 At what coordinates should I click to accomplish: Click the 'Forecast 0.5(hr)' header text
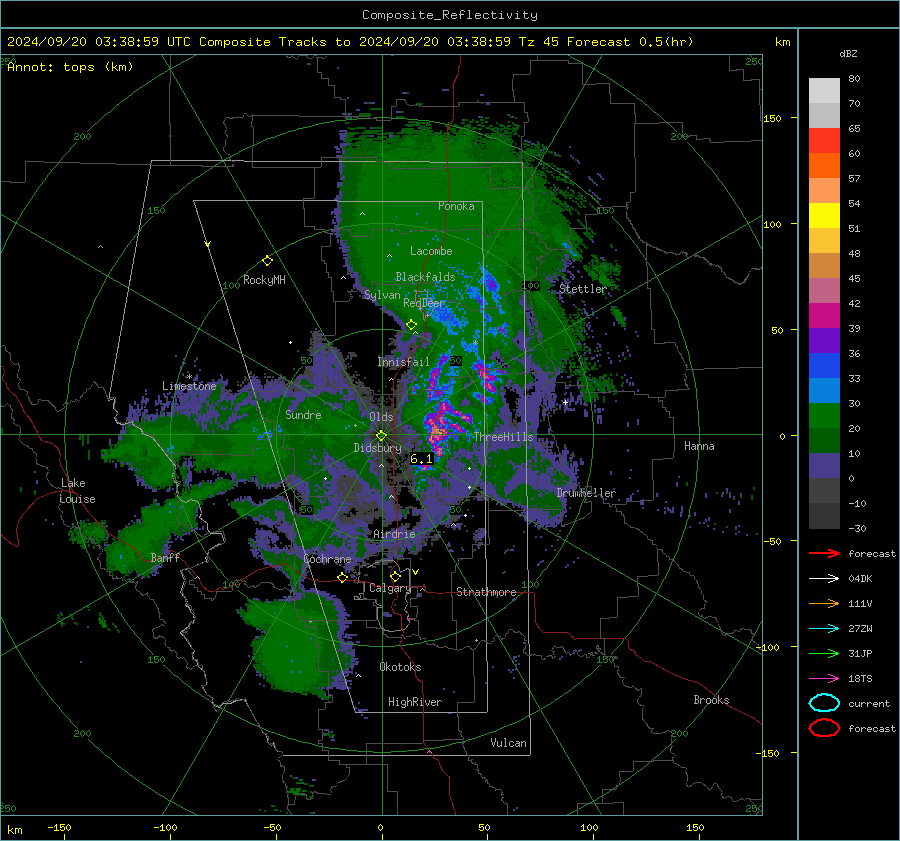click(630, 42)
